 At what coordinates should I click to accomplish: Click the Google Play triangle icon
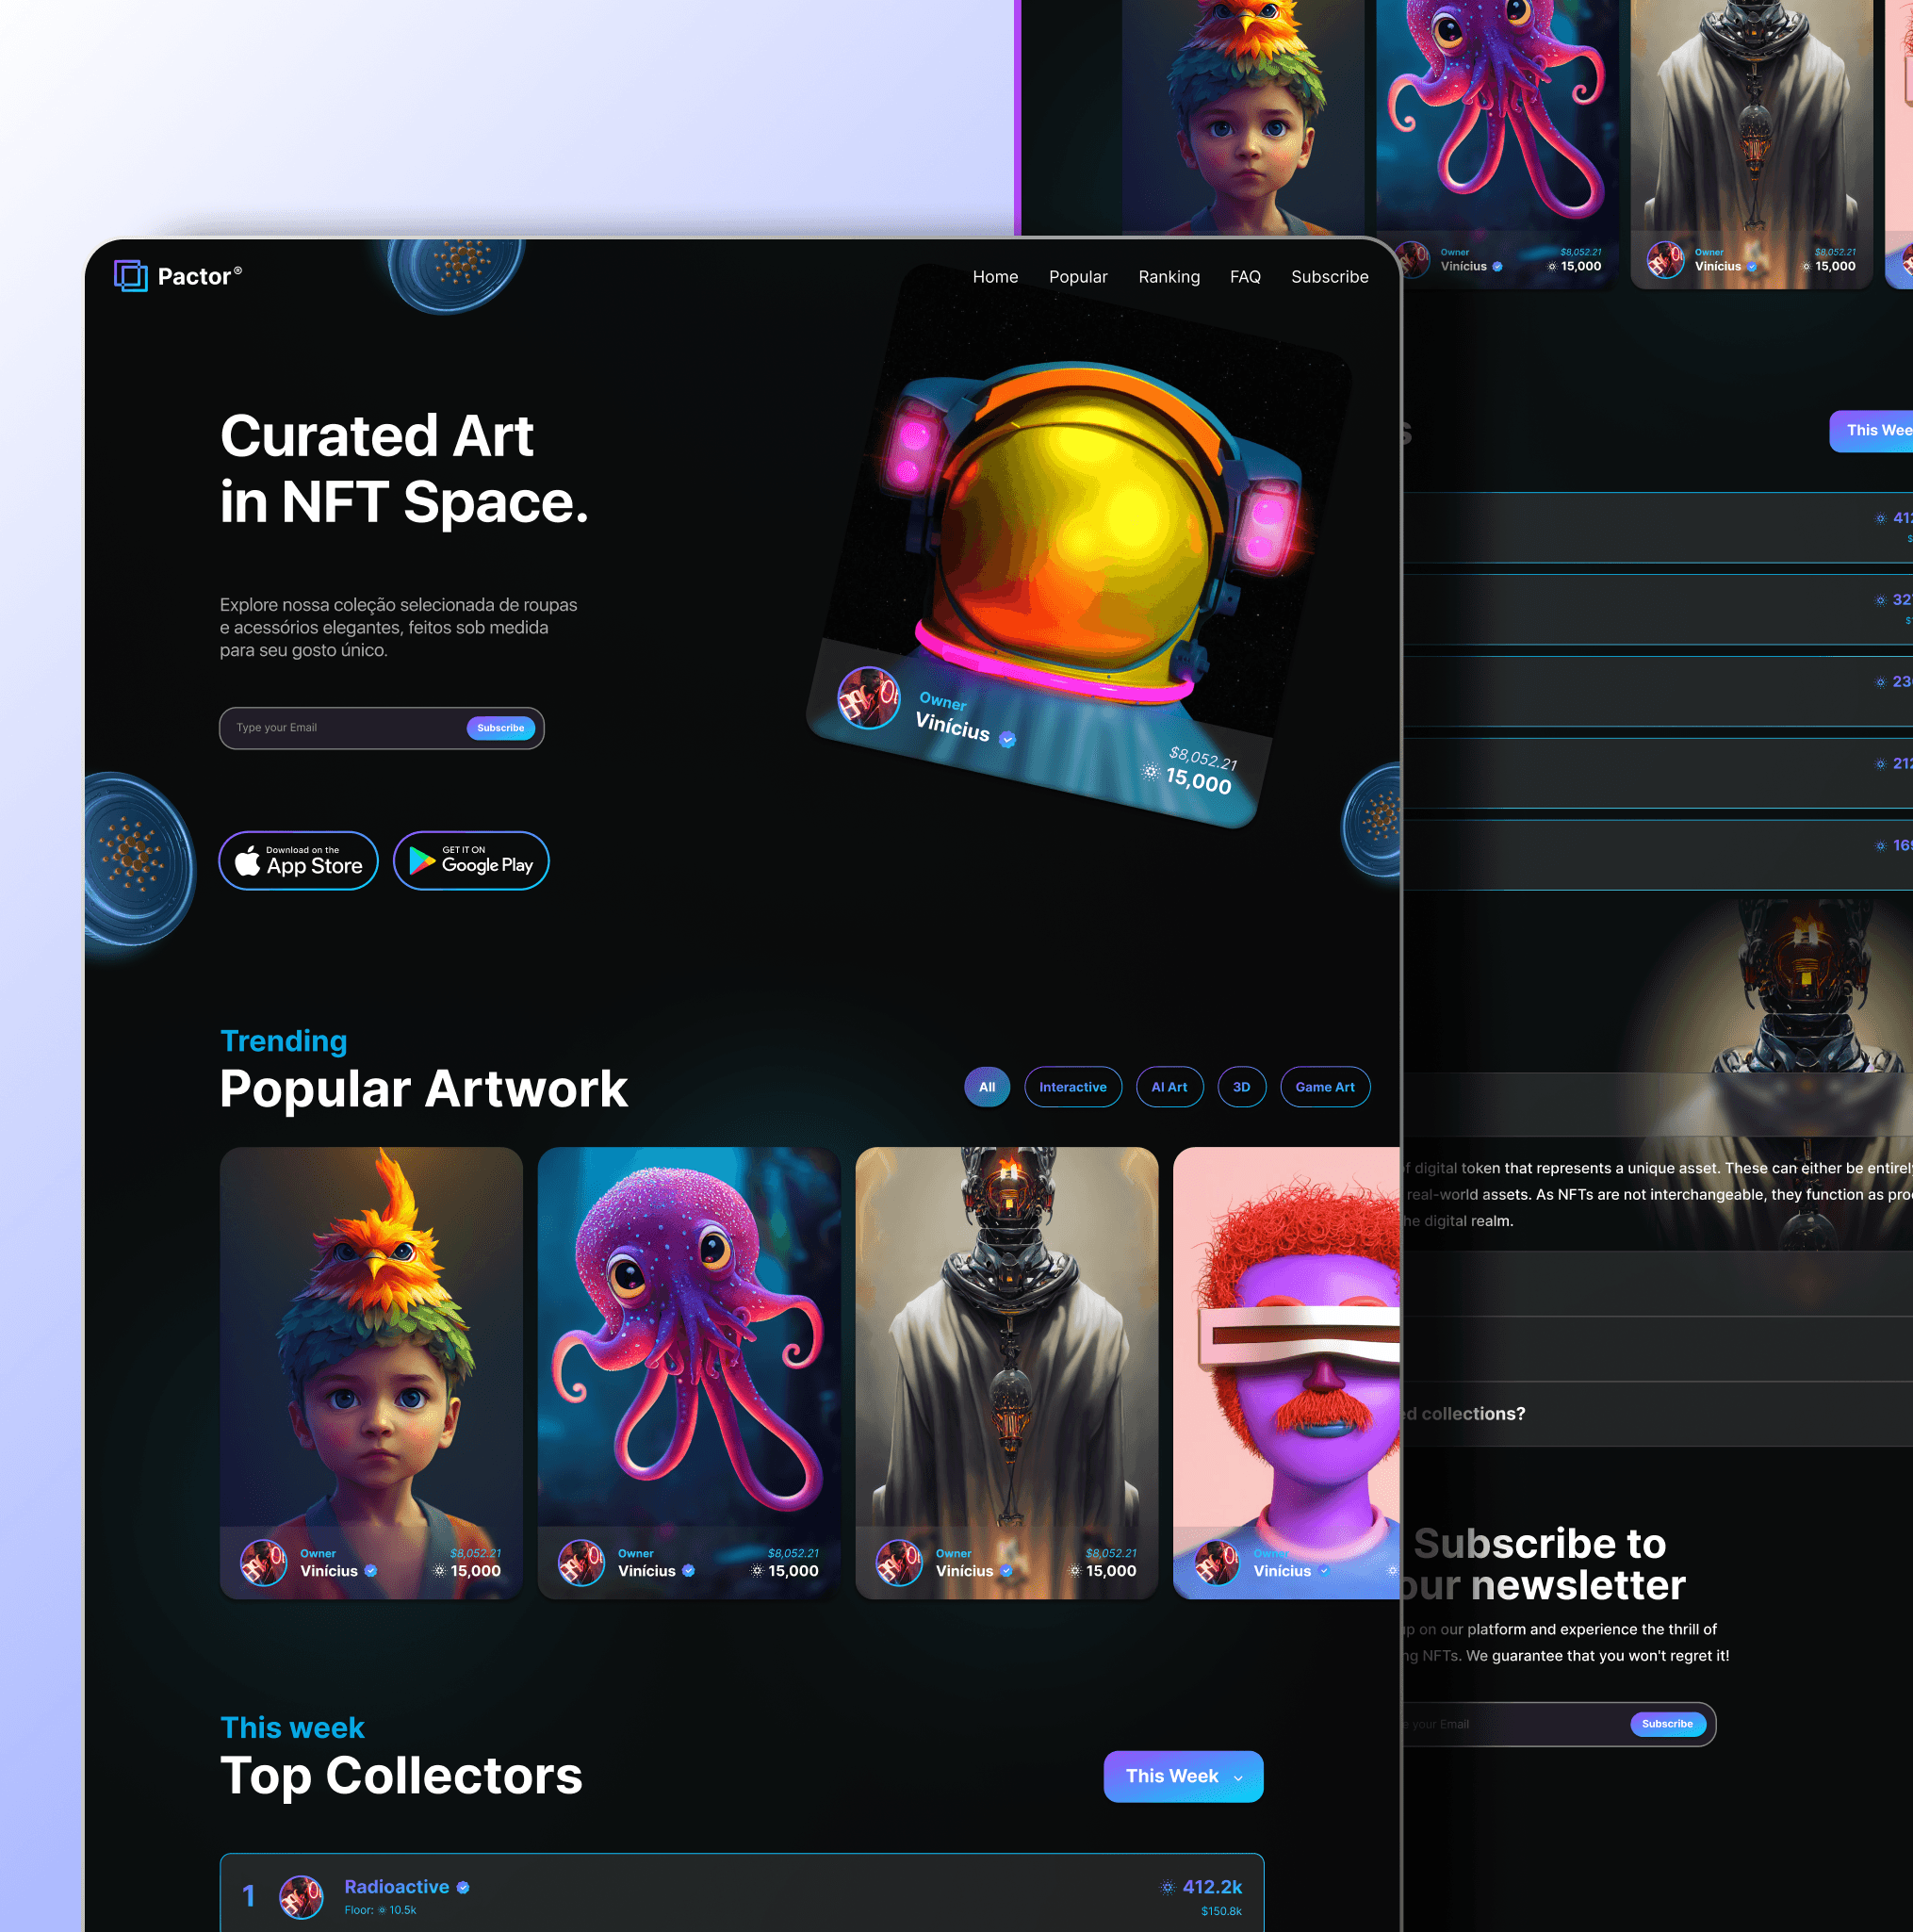click(x=422, y=861)
